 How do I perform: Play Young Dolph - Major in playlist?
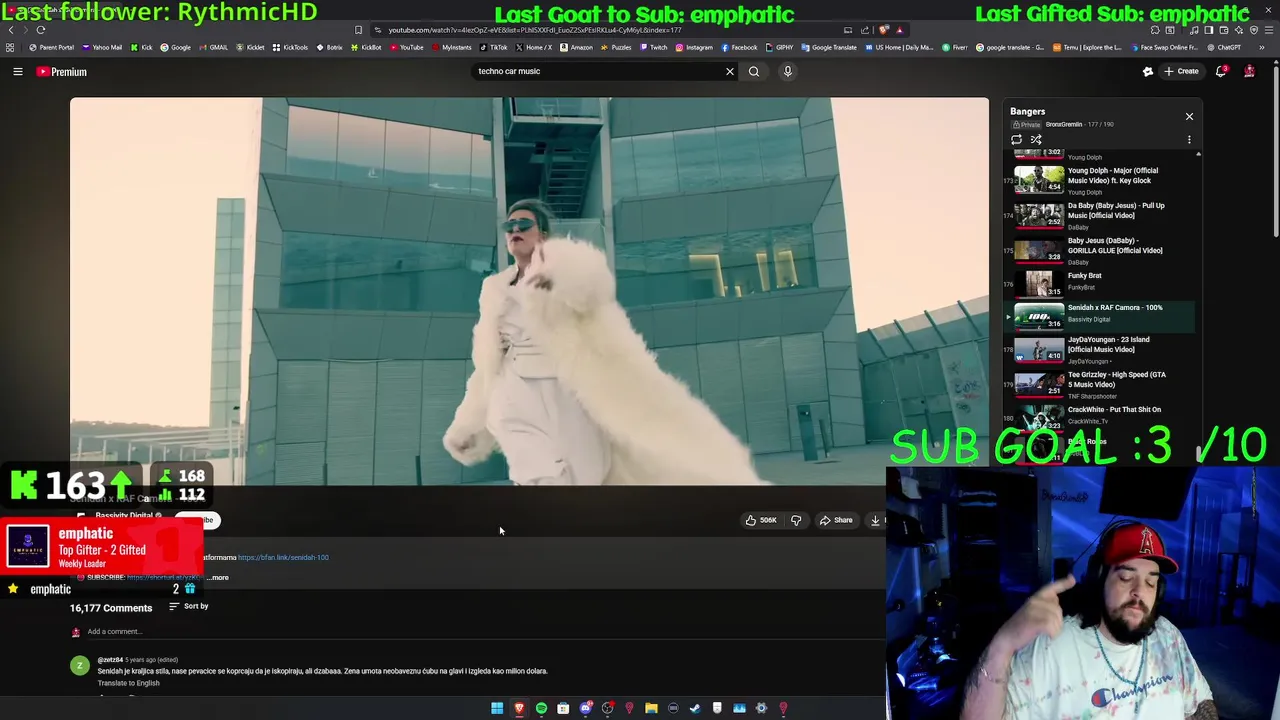(1098, 180)
